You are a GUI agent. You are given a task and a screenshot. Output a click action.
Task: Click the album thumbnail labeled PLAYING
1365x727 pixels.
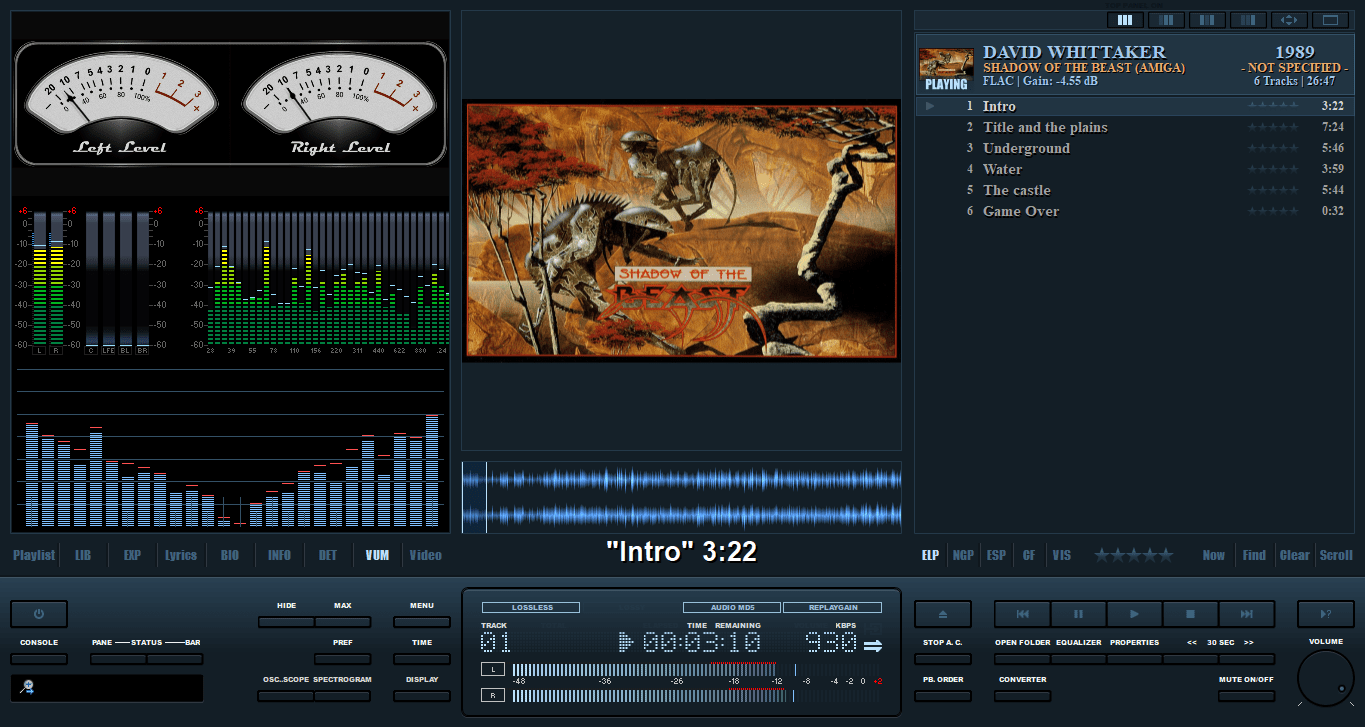pyautogui.click(x=946, y=70)
